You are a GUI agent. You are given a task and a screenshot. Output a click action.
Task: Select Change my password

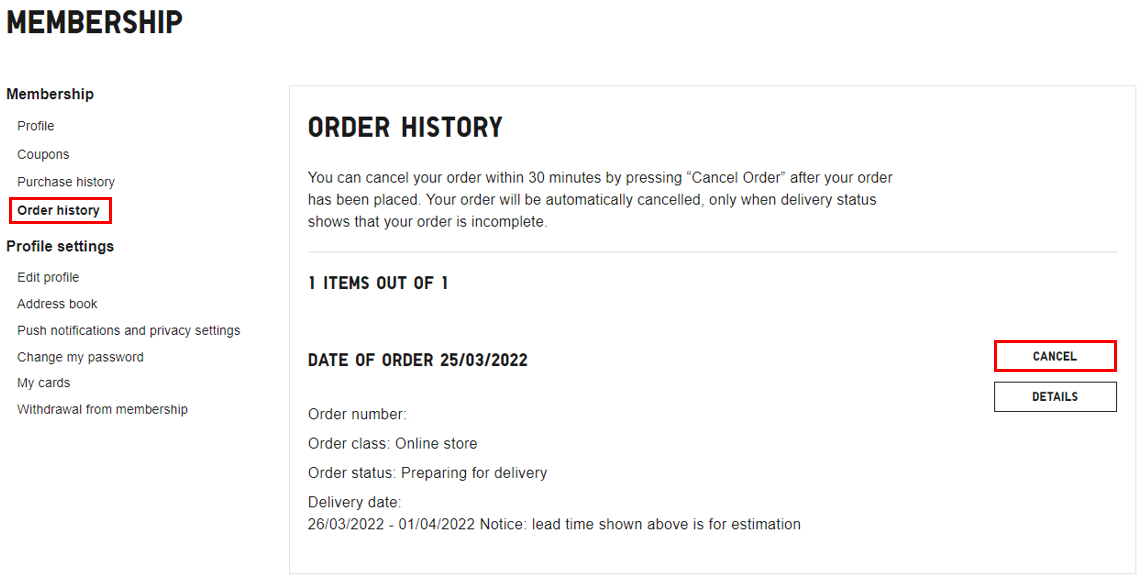(x=80, y=357)
